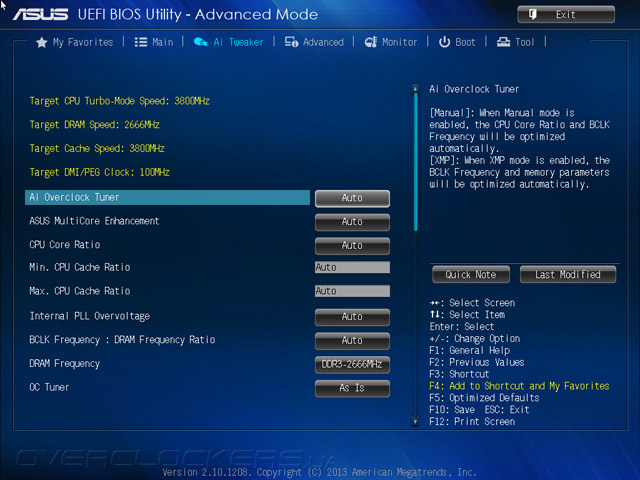
Task: Click the Boot power icon
Action: pos(444,42)
